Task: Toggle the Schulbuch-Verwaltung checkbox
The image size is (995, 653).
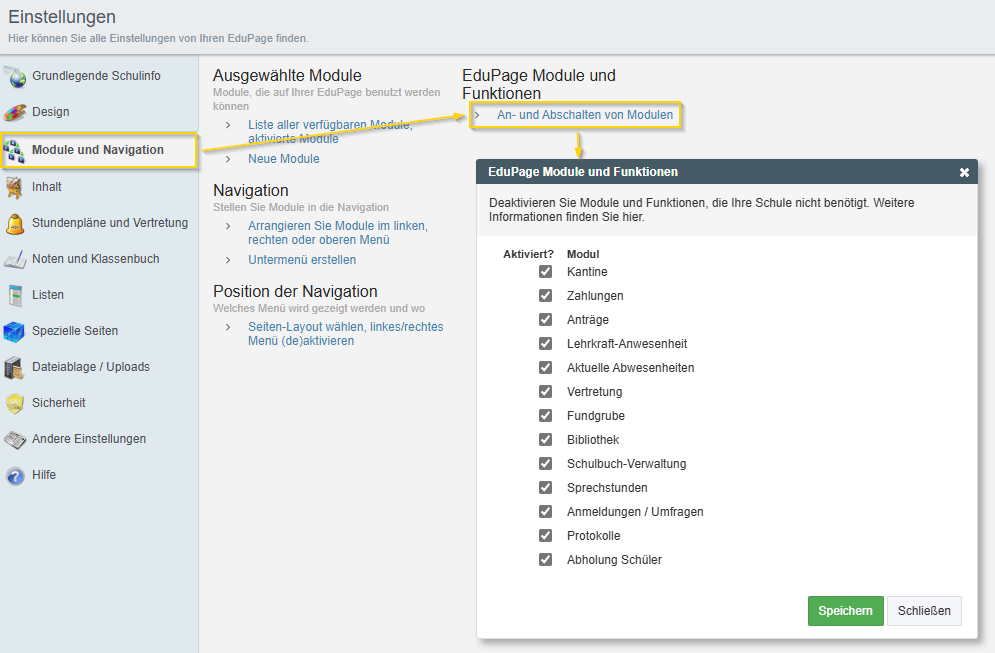Action: (x=545, y=464)
